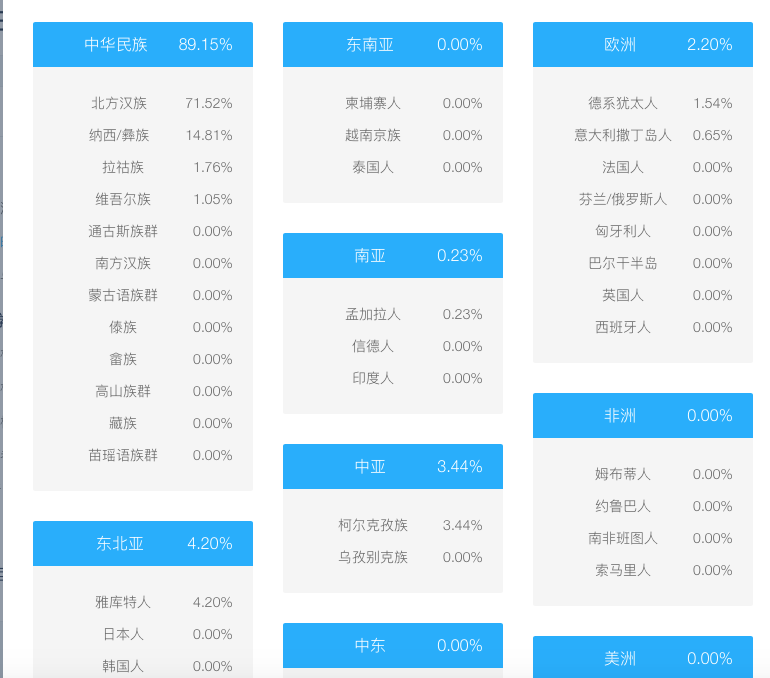The image size is (770, 678).
Task: Select the 意大利撒丁岛人 entry
Action: [x=642, y=135]
